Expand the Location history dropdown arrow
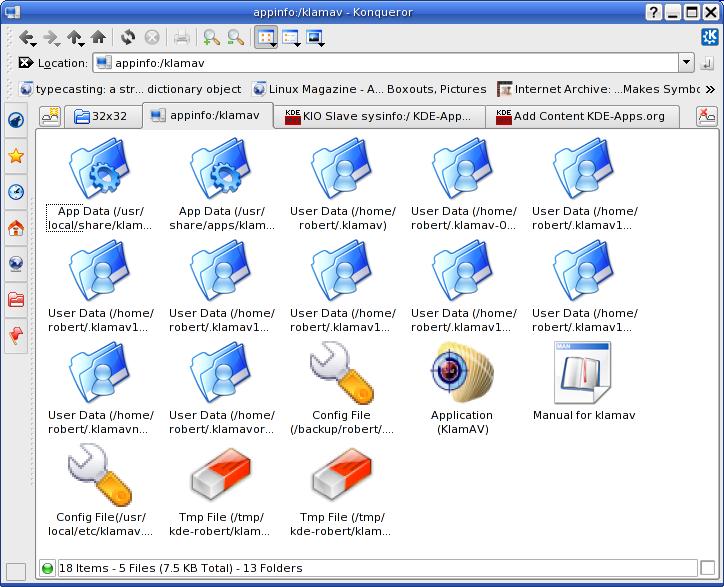 click(x=686, y=62)
